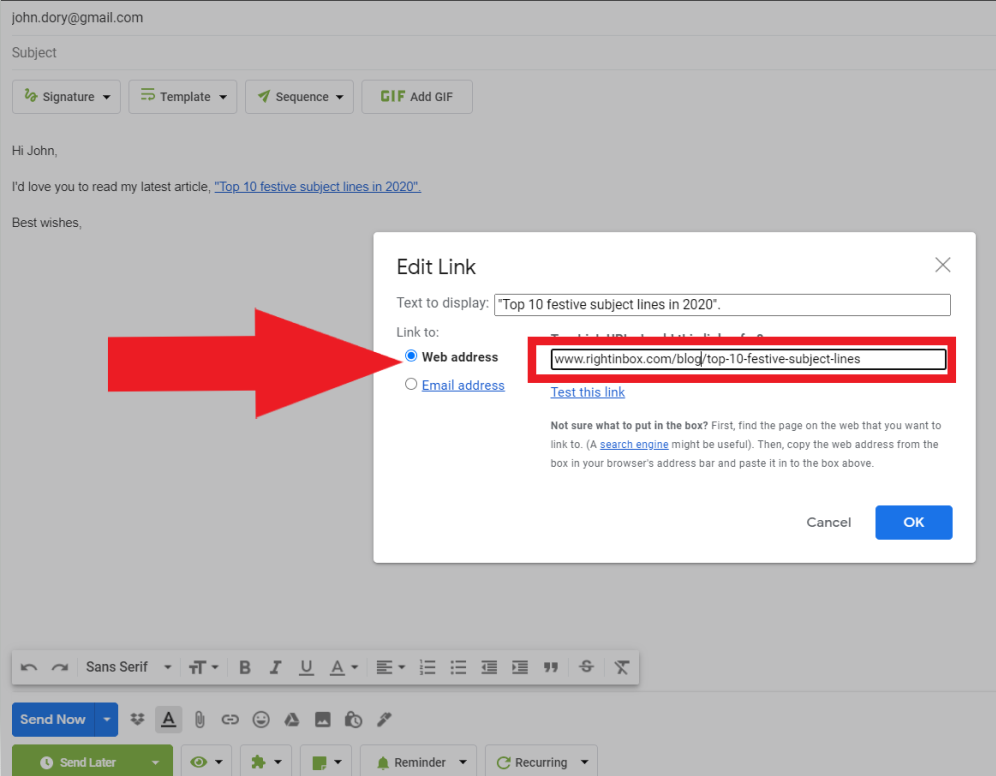Click the Hi John, greeting text
The width and height of the screenshot is (996, 776).
35,151
